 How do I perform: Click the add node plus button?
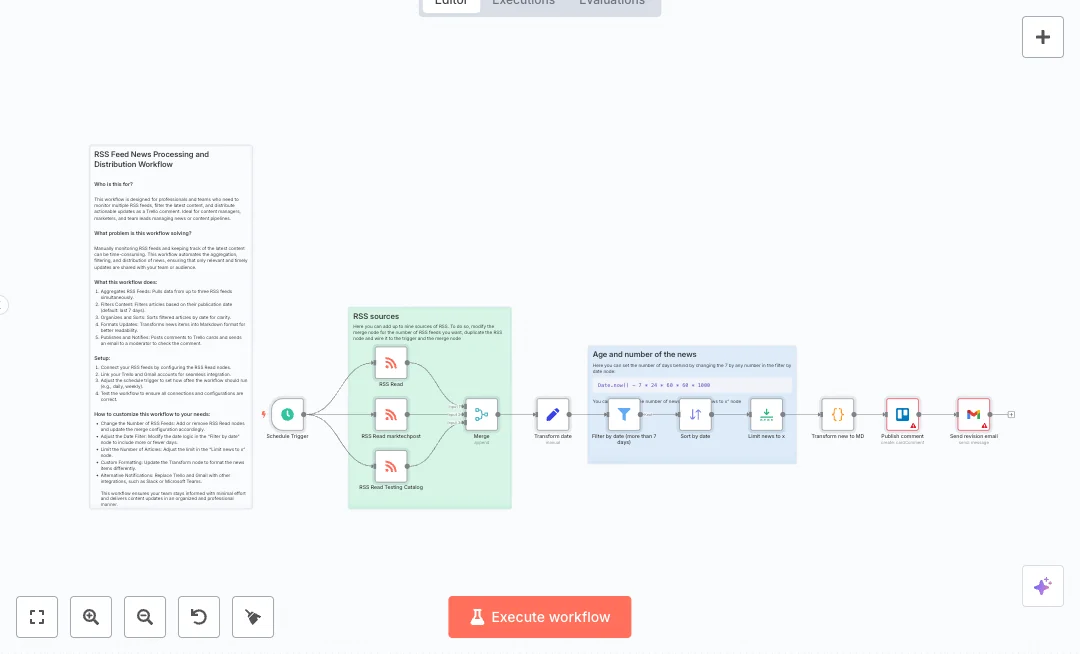click(x=1042, y=37)
